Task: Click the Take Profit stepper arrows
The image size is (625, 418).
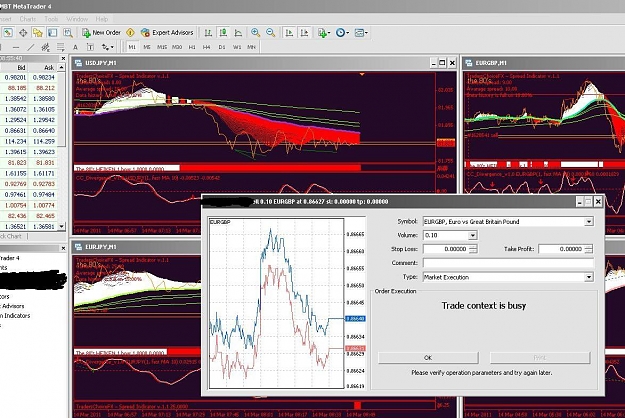Action: coord(588,249)
